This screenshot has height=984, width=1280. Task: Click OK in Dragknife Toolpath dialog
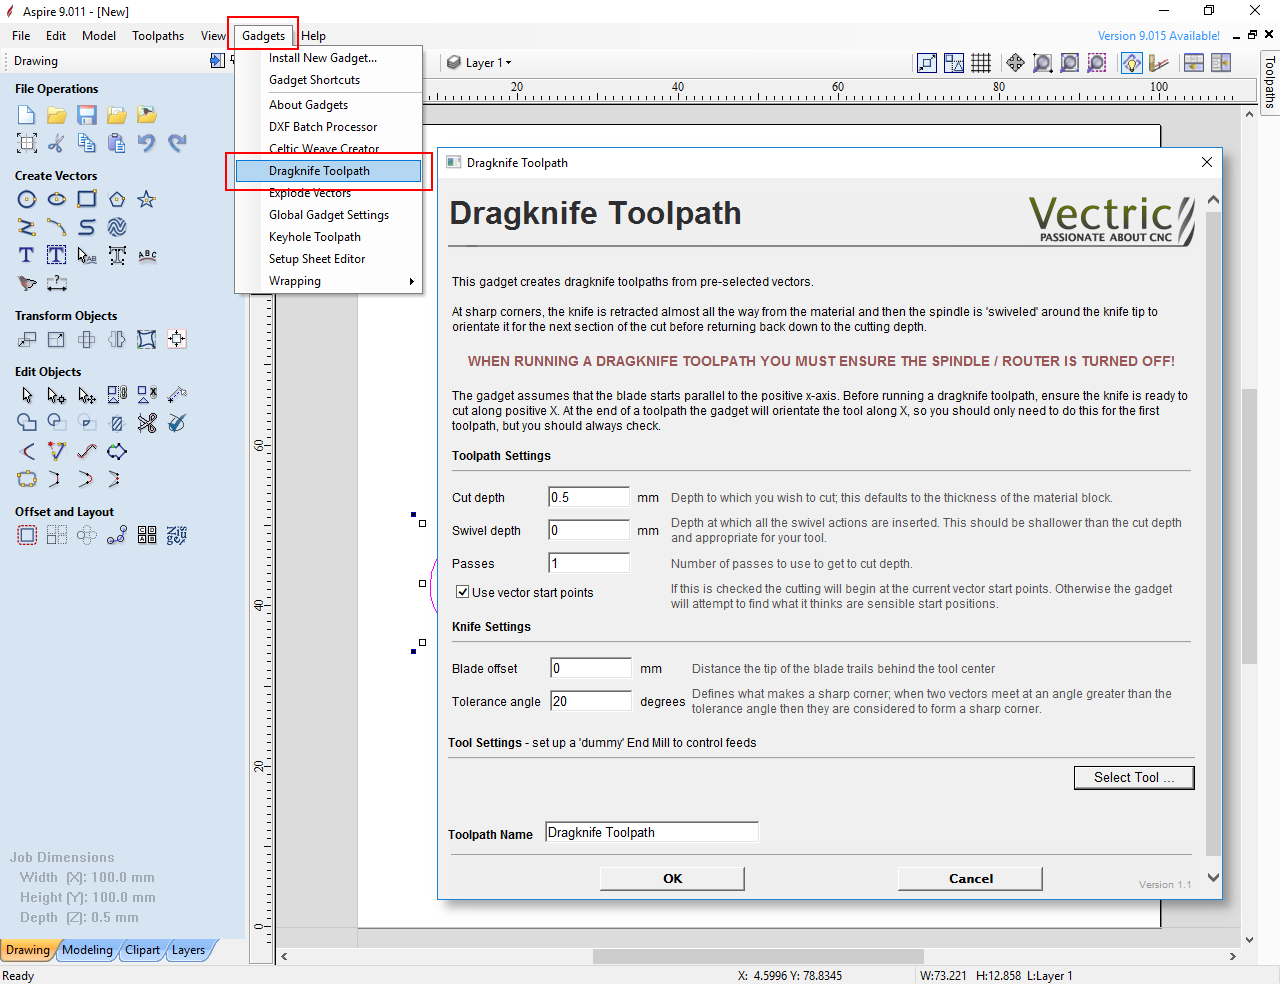pyautogui.click(x=672, y=879)
